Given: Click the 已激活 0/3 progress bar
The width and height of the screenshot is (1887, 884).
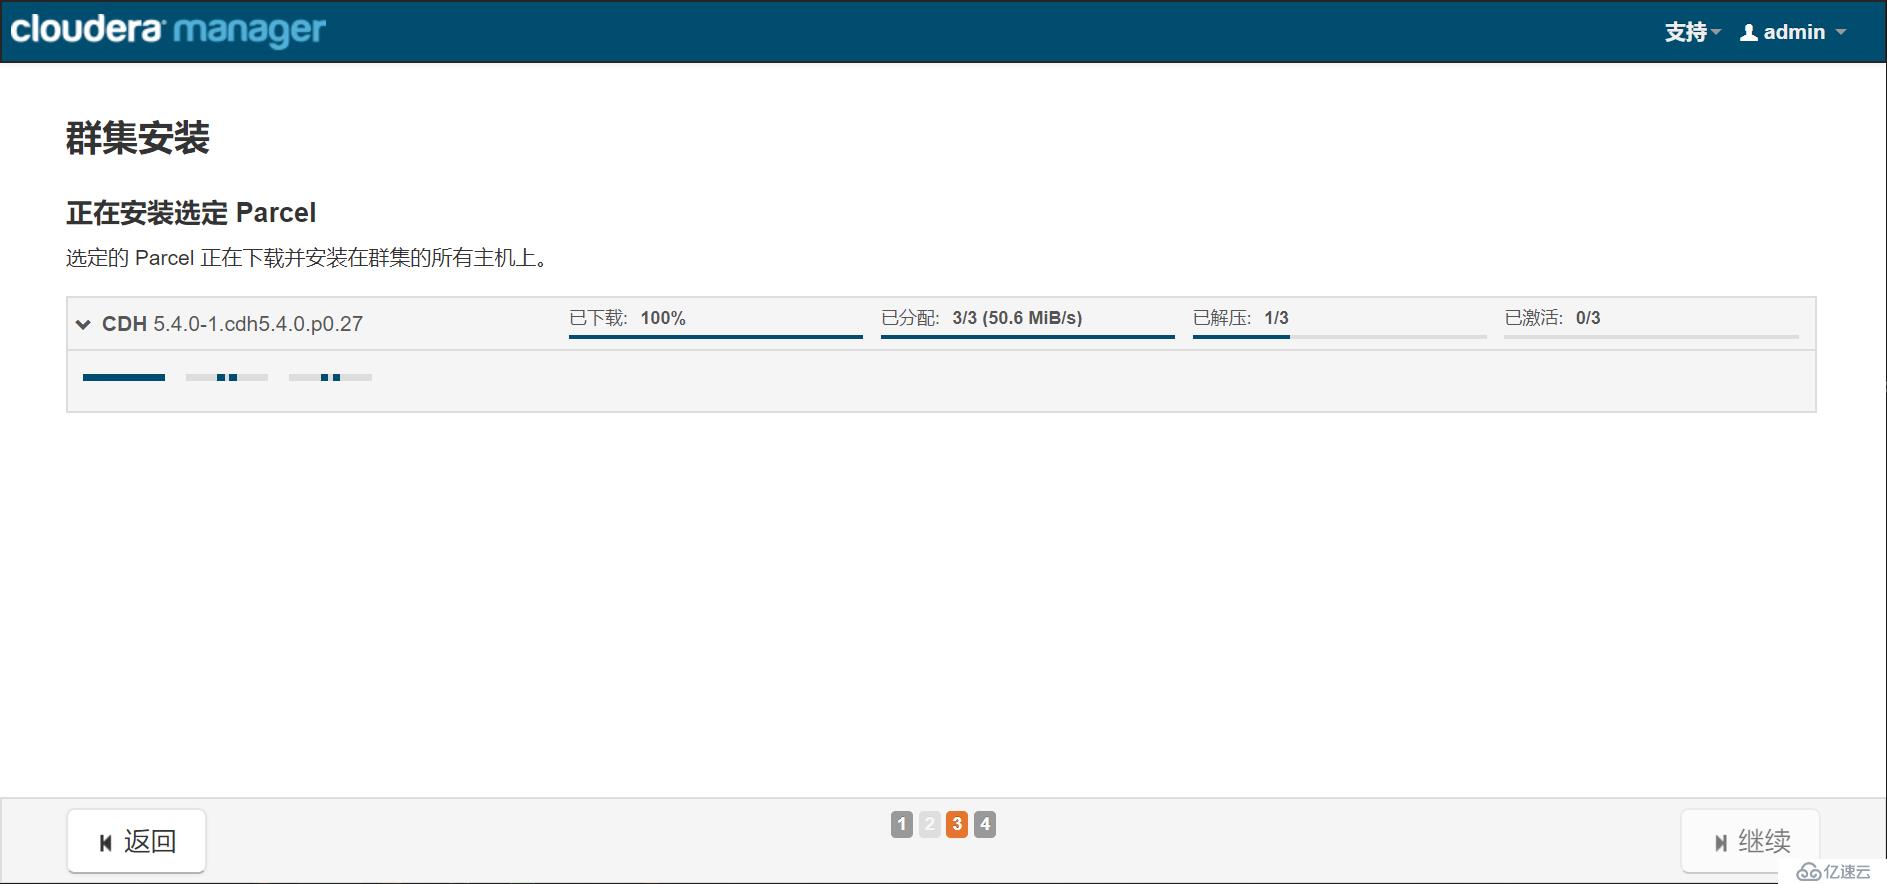Looking at the screenshot, I should click(1651, 337).
